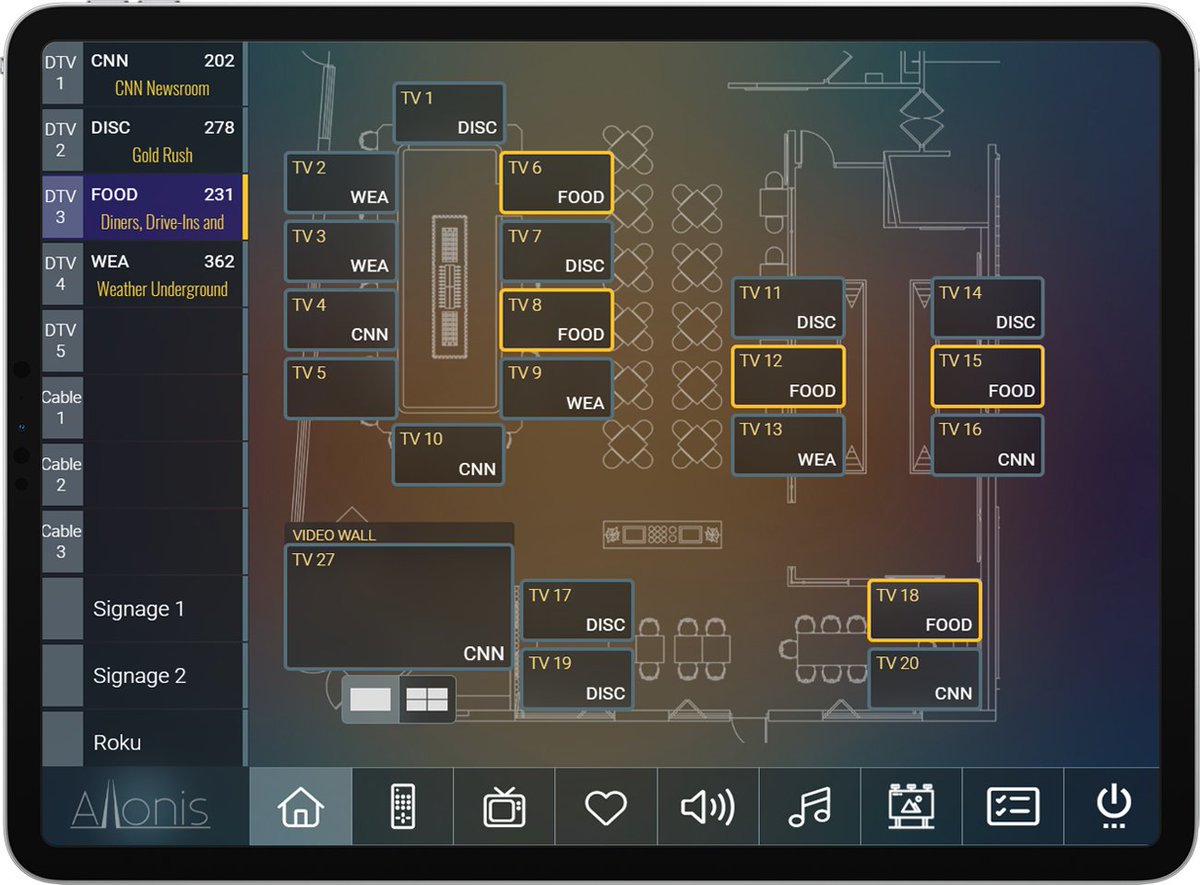Click the Weather Underground program title
Screen dimensions: 1200x885
point(162,289)
